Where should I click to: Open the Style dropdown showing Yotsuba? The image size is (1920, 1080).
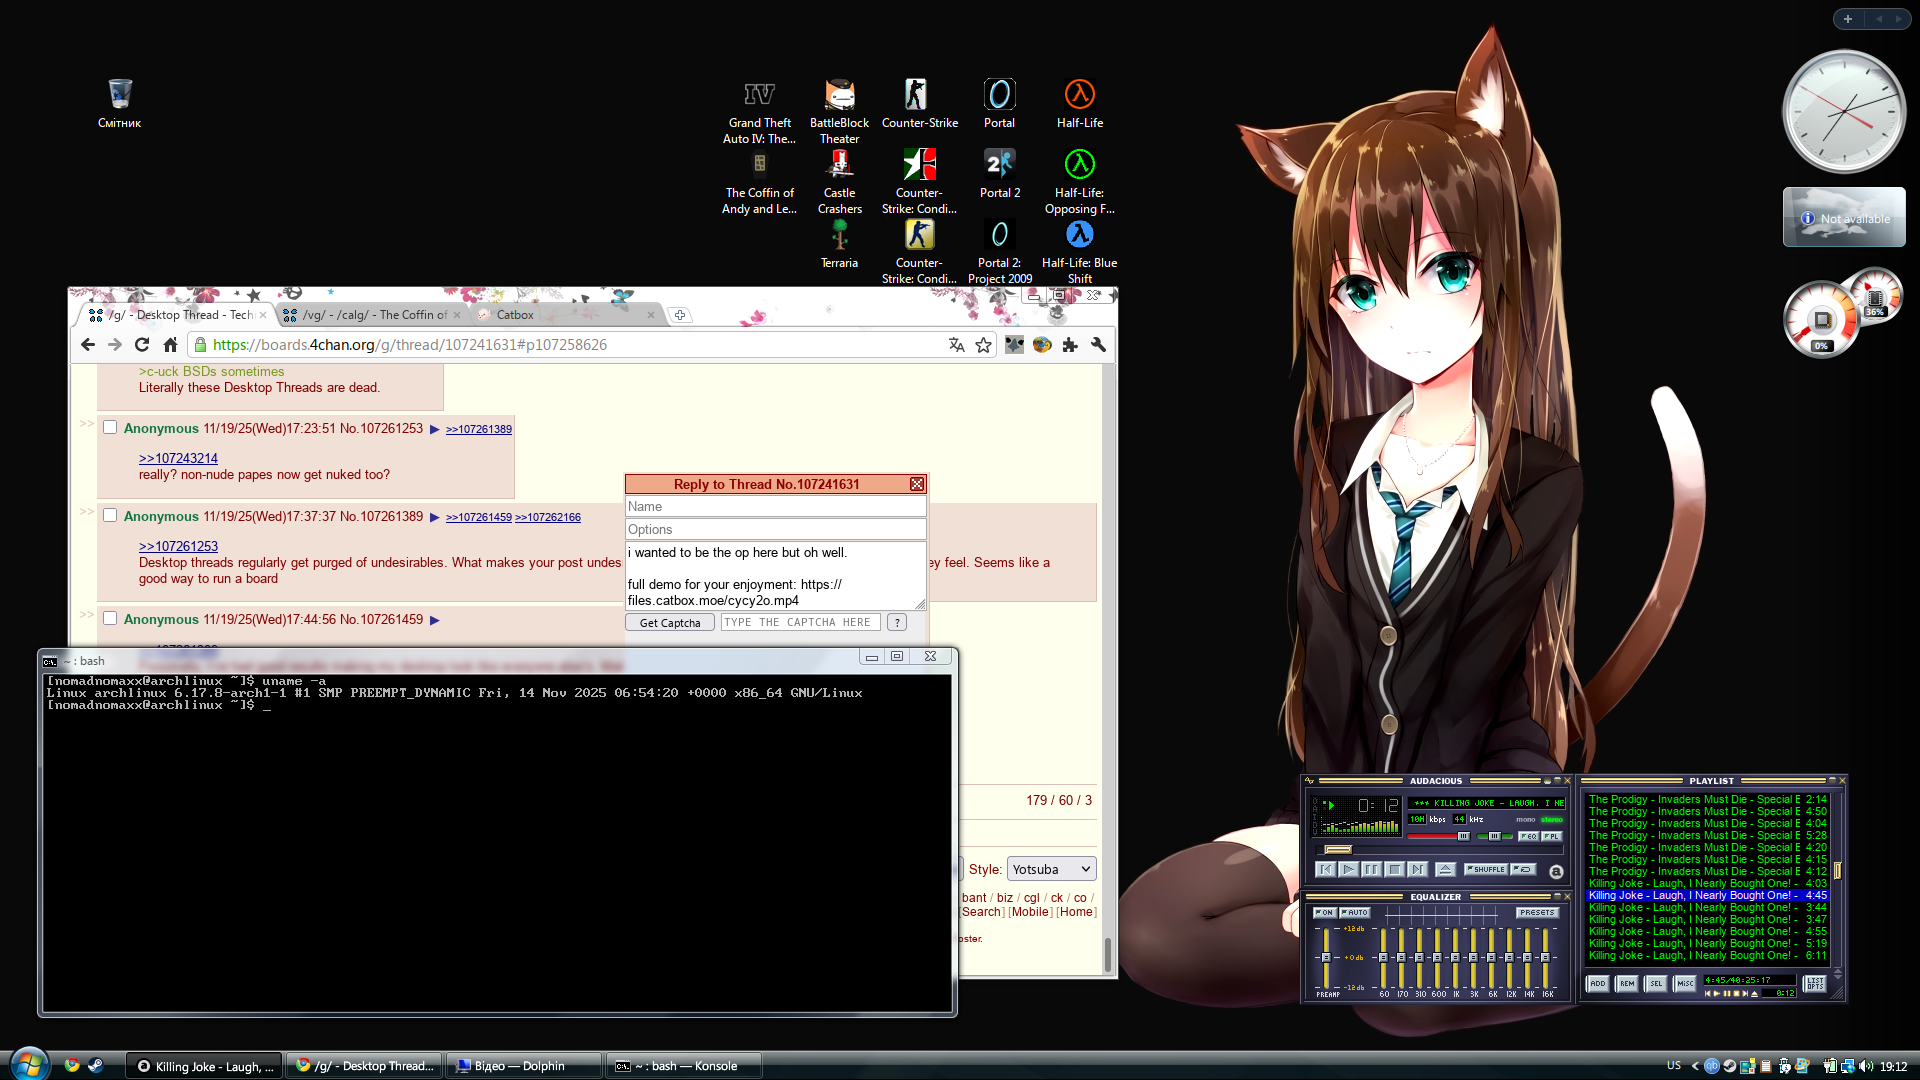point(1051,869)
